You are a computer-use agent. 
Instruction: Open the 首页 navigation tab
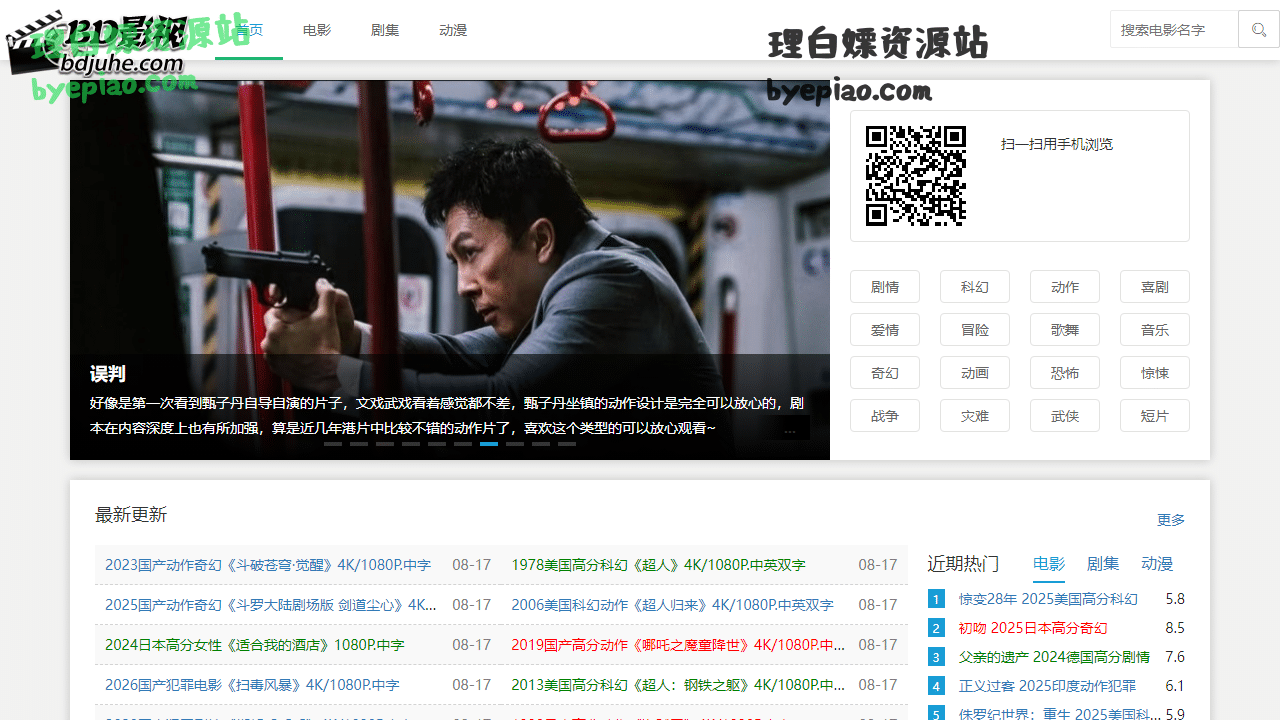[249, 30]
